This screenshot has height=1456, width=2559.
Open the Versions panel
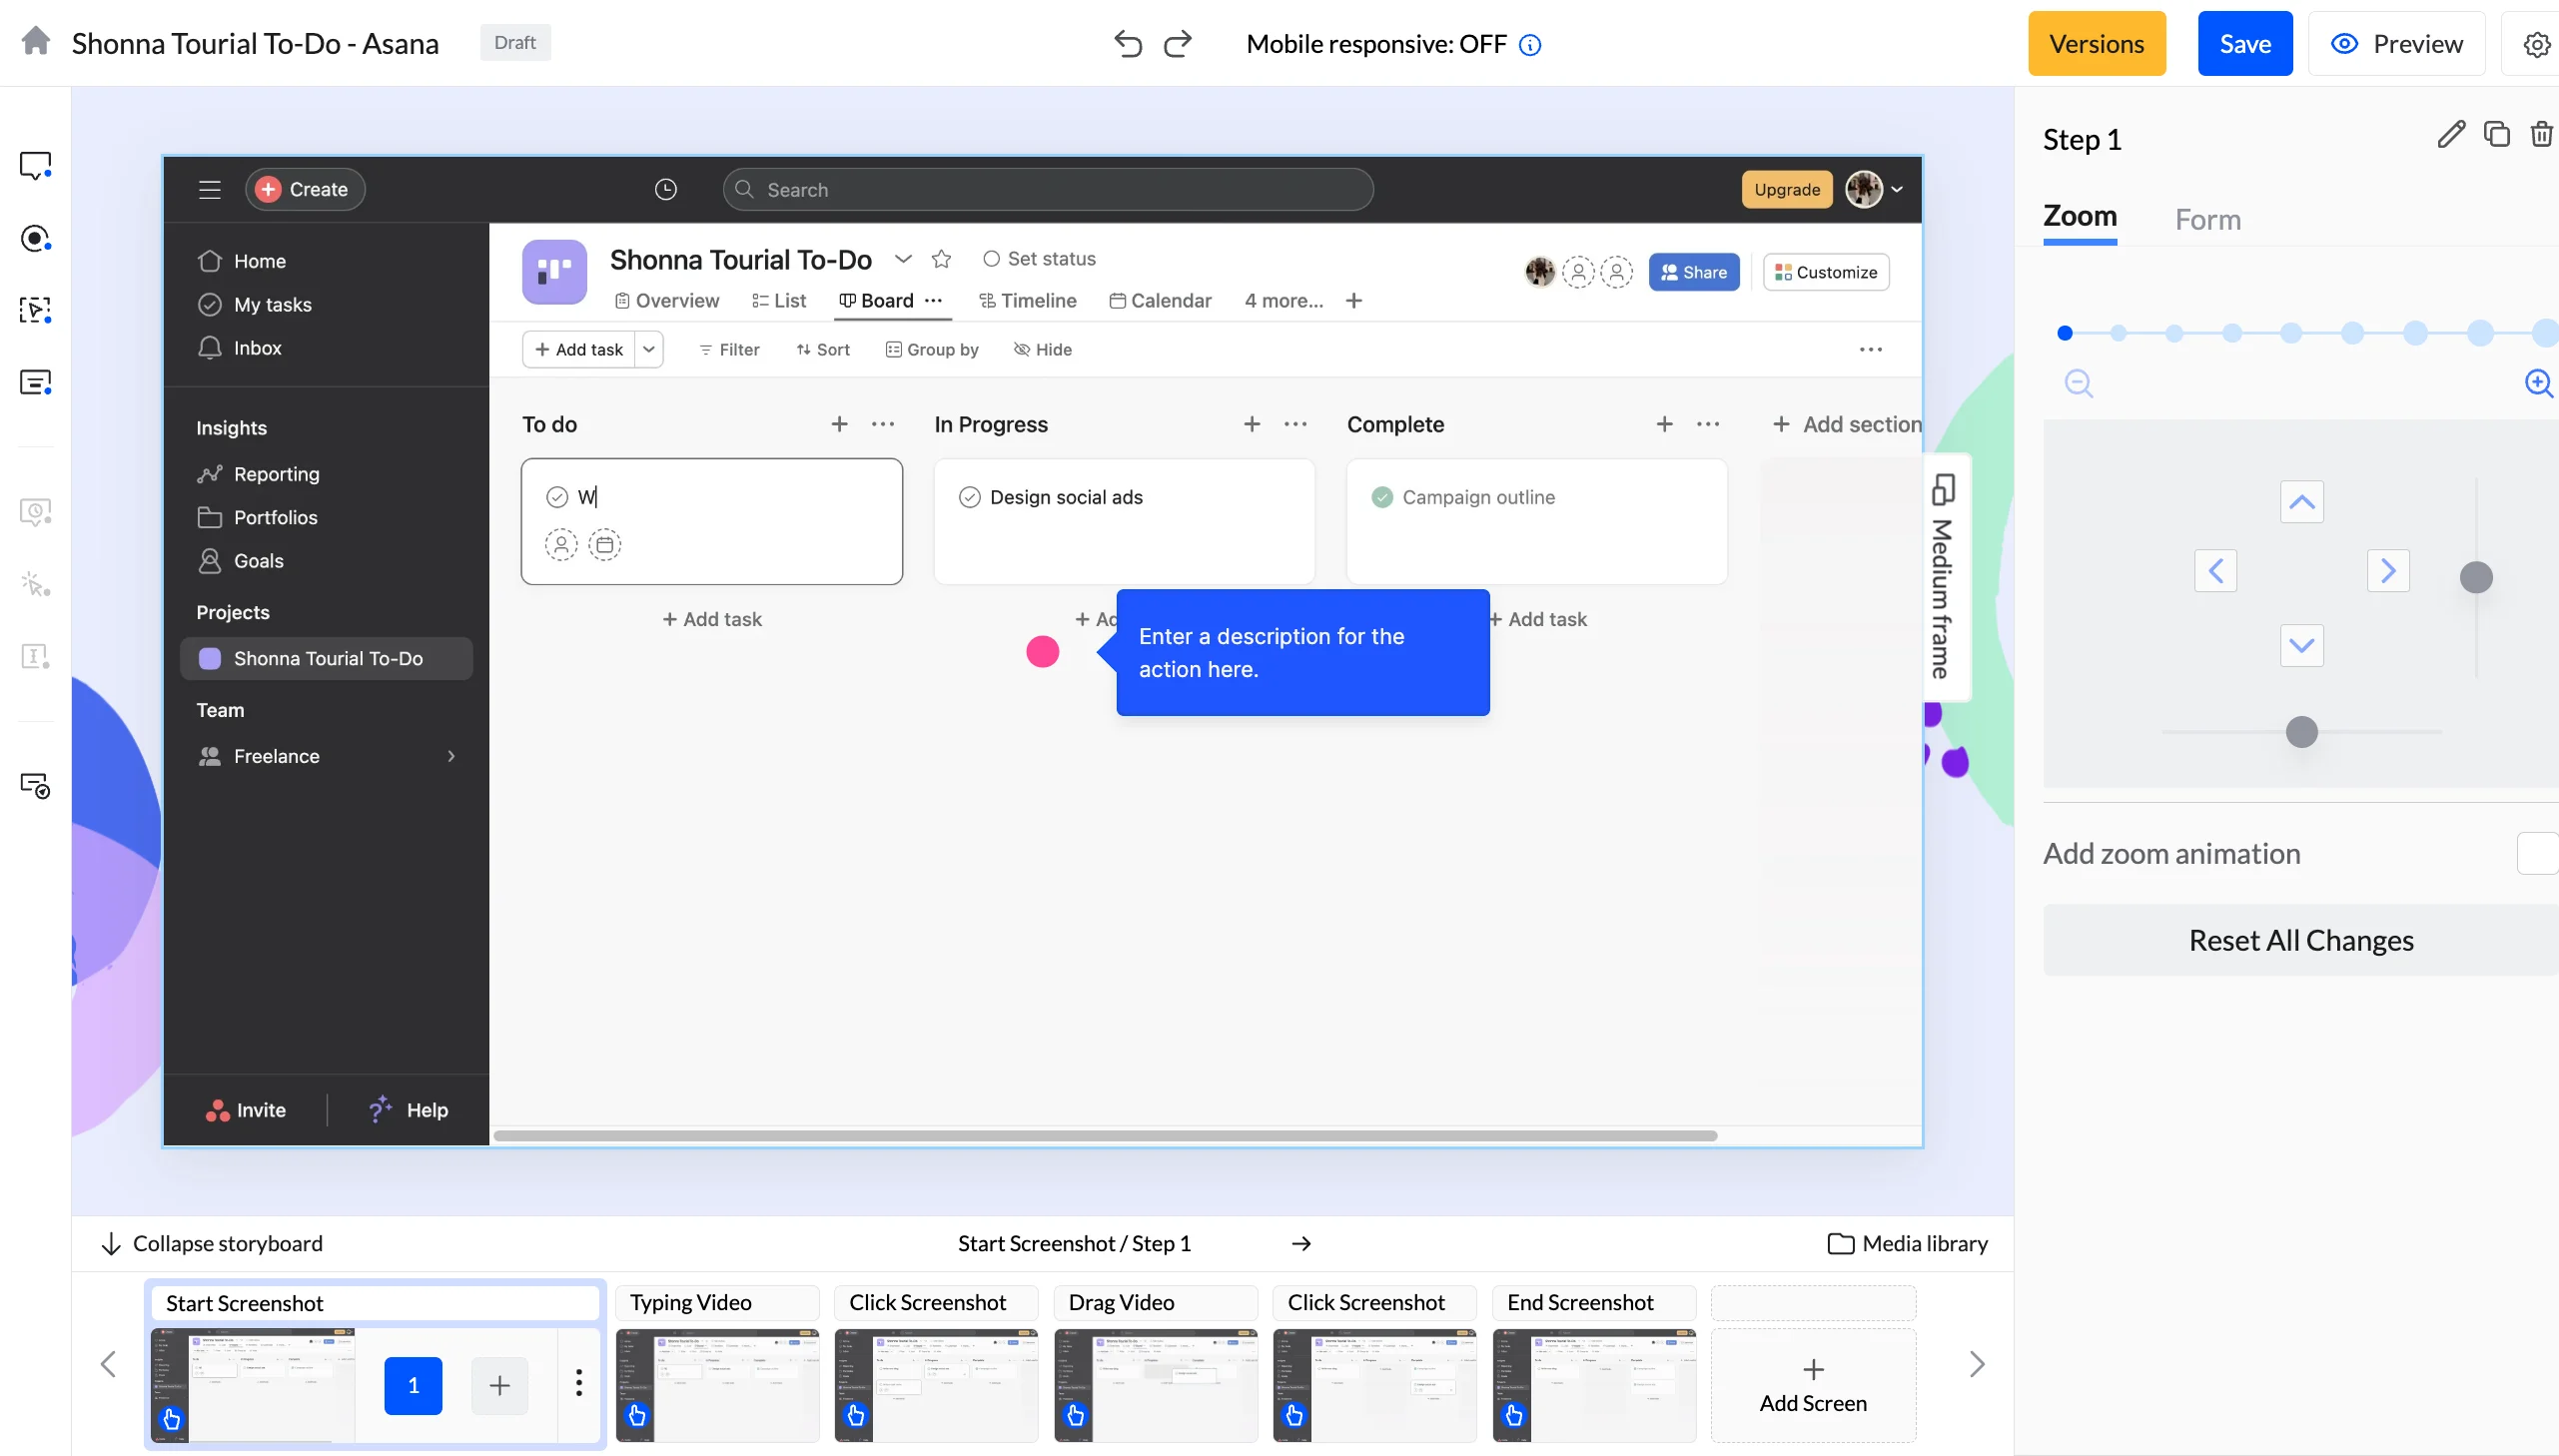click(2096, 44)
